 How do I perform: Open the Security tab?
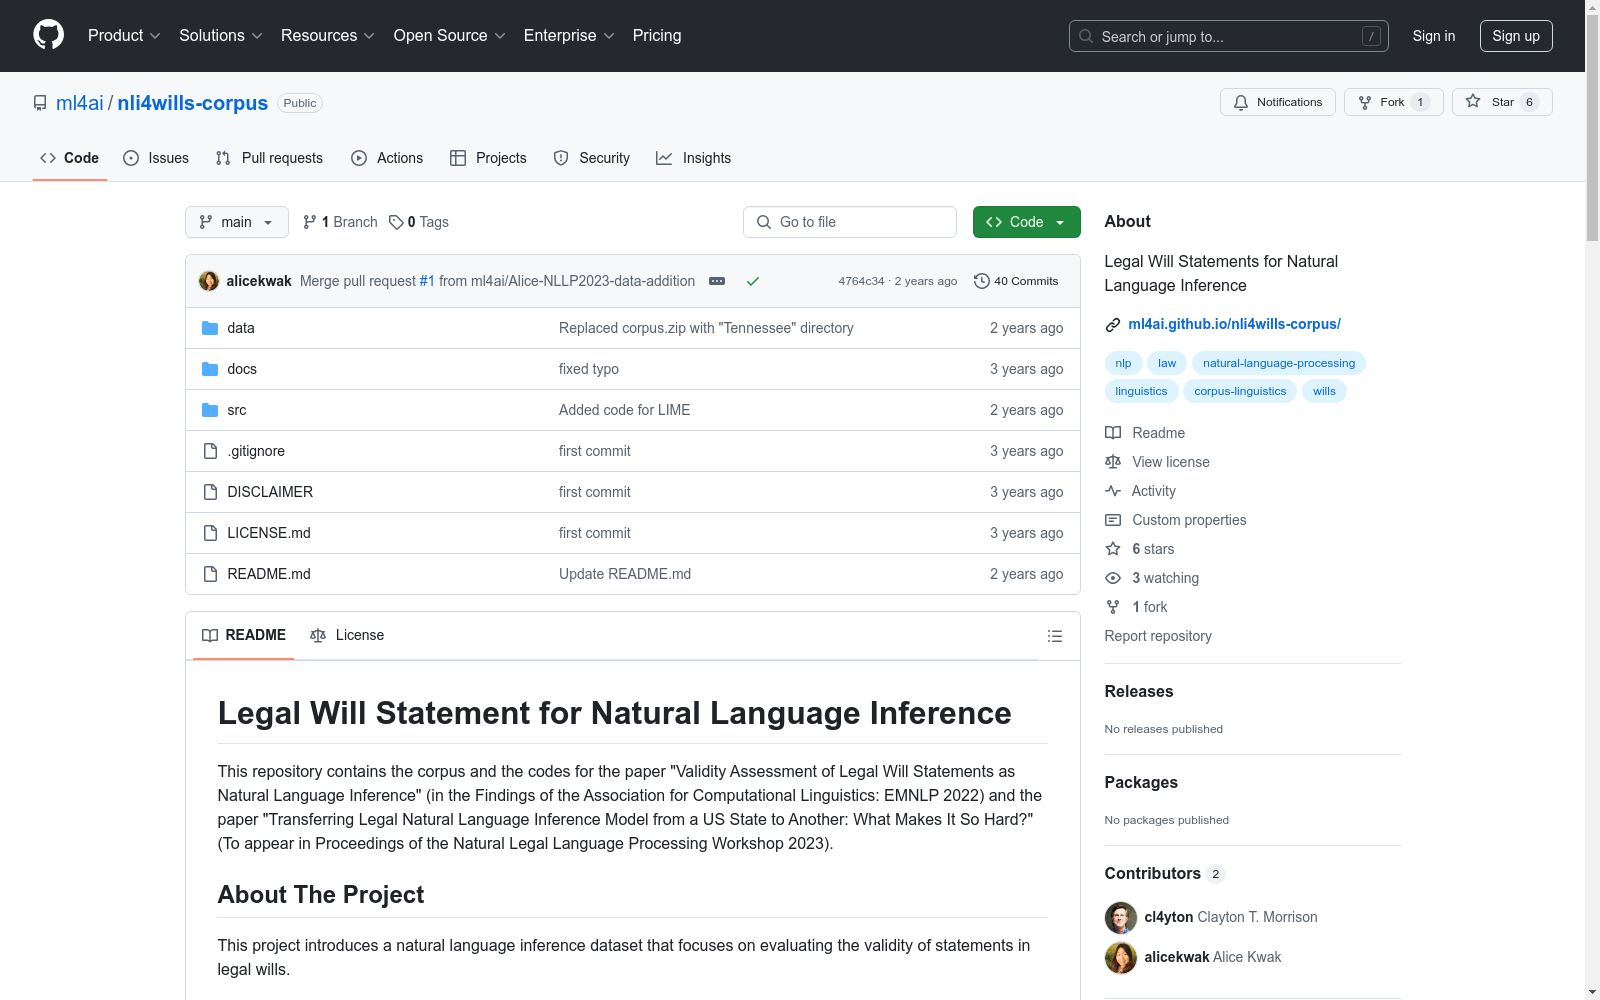(x=592, y=158)
